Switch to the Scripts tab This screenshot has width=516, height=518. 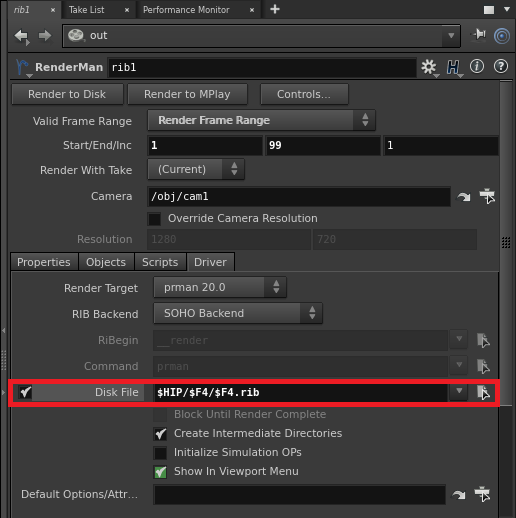click(160, 262)
